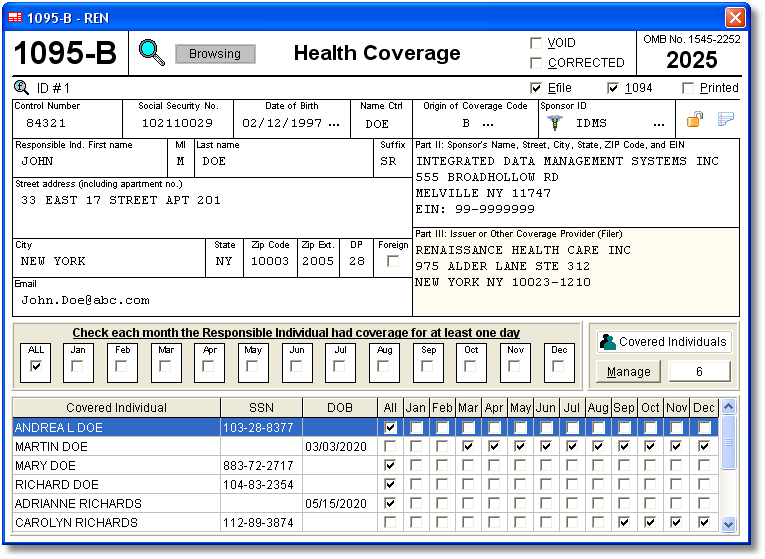Toggle All checkbox for MARY DOE
The height and width of the screenshot is (559, 765).
390,465
